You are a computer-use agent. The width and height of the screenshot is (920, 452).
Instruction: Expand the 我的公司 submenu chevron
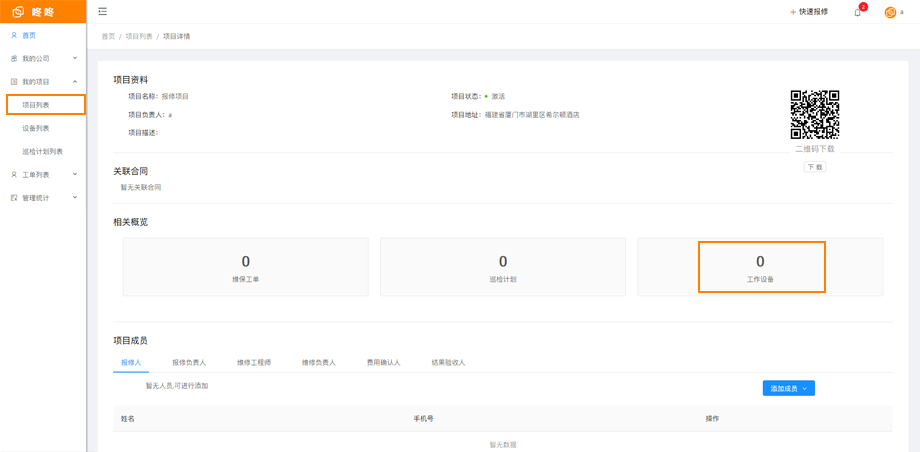coord(75,58)
